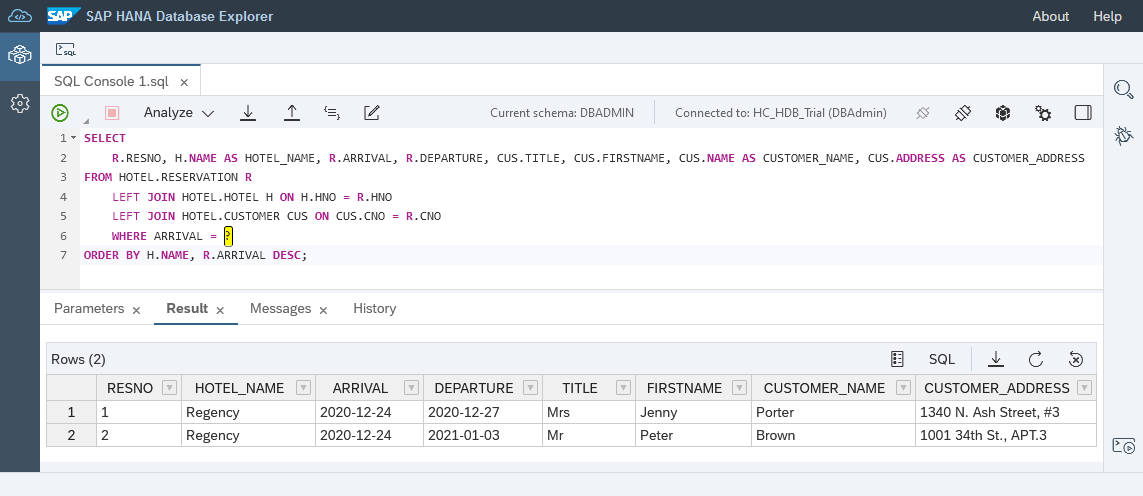The height and width of the screenshot is (496, 1143).
Task: Download the result rows icon
Action: tap(996, 359)
